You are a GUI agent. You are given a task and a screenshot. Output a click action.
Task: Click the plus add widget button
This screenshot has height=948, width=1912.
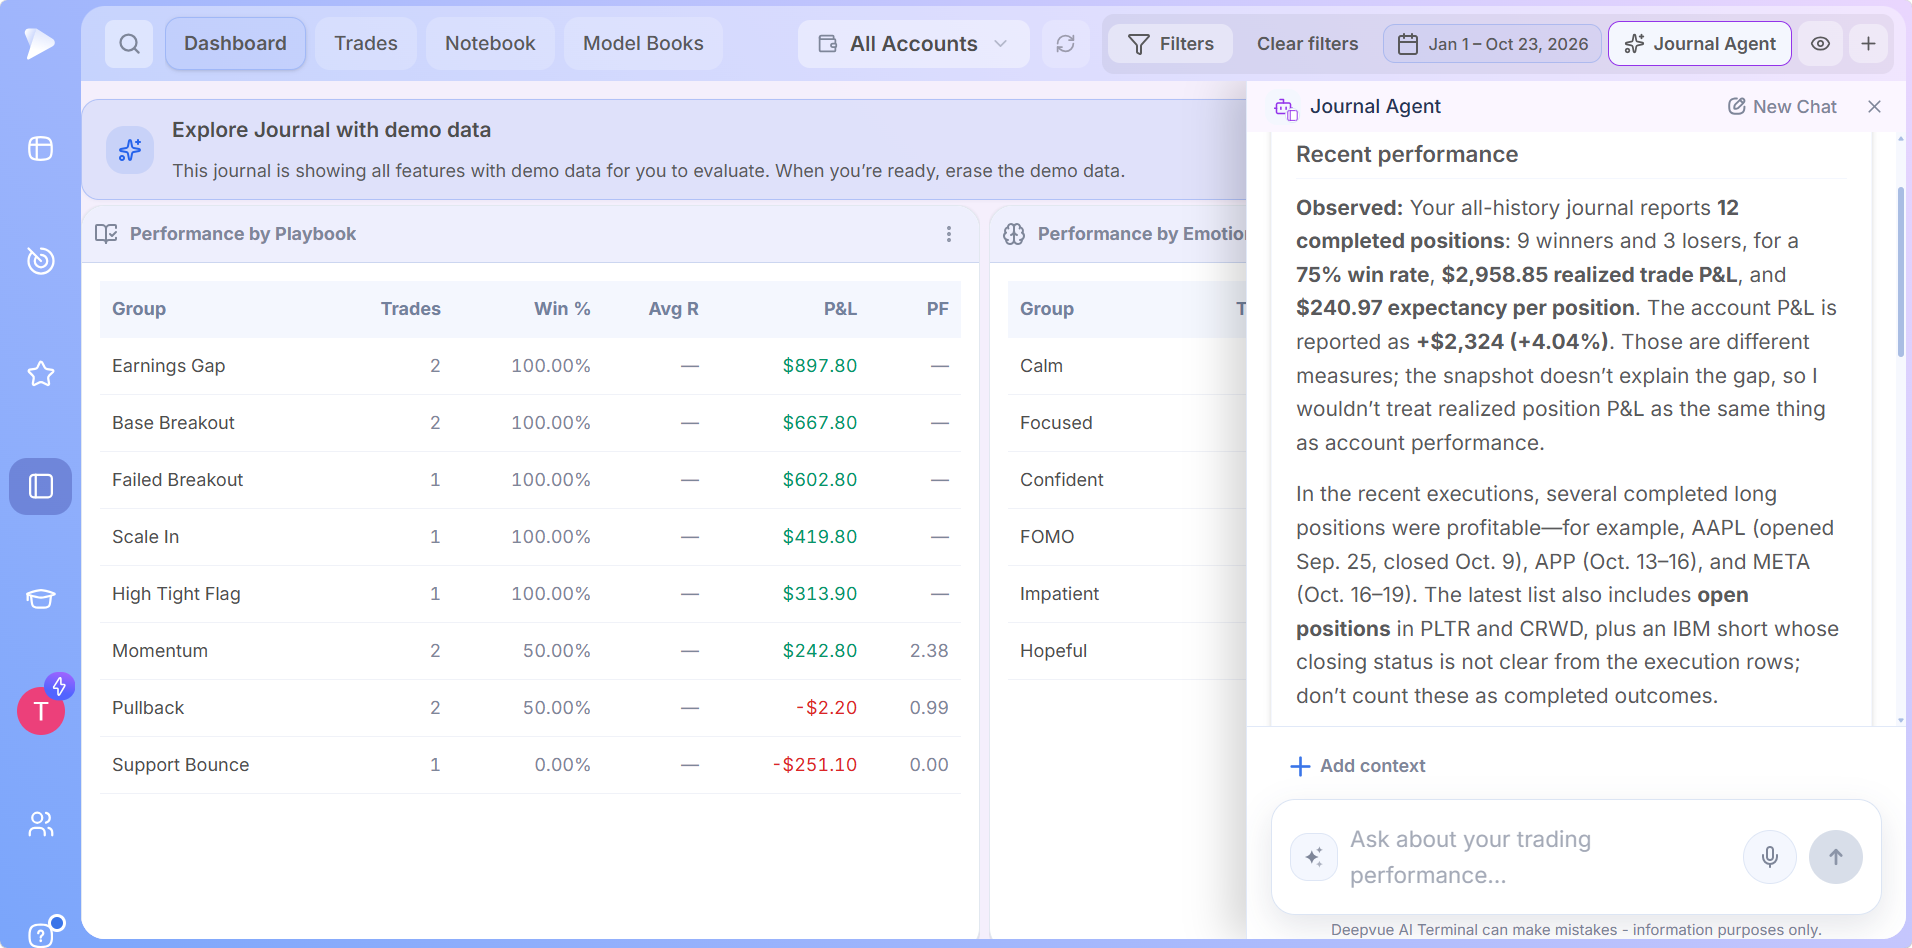click(x=1868, y=44)
